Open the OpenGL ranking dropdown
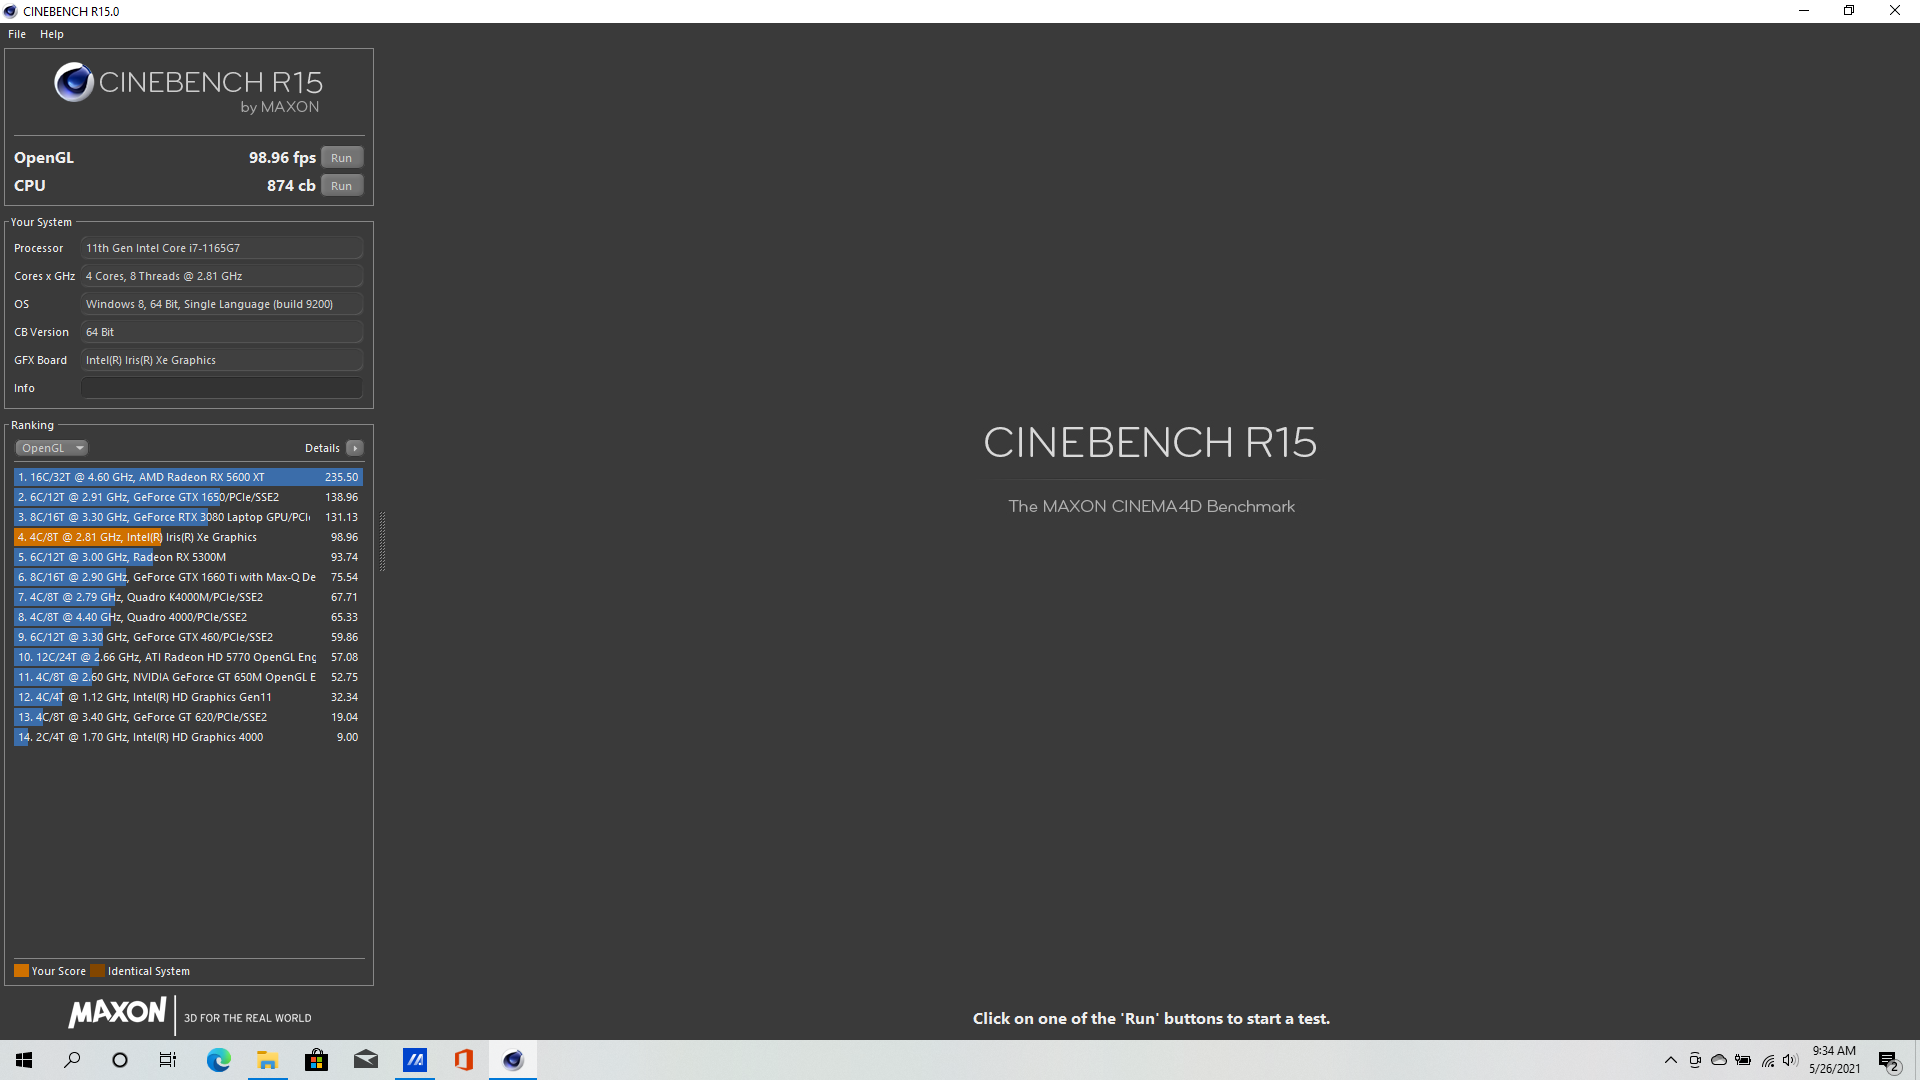The image size is (1920, 1080). (x=52, y=448)
